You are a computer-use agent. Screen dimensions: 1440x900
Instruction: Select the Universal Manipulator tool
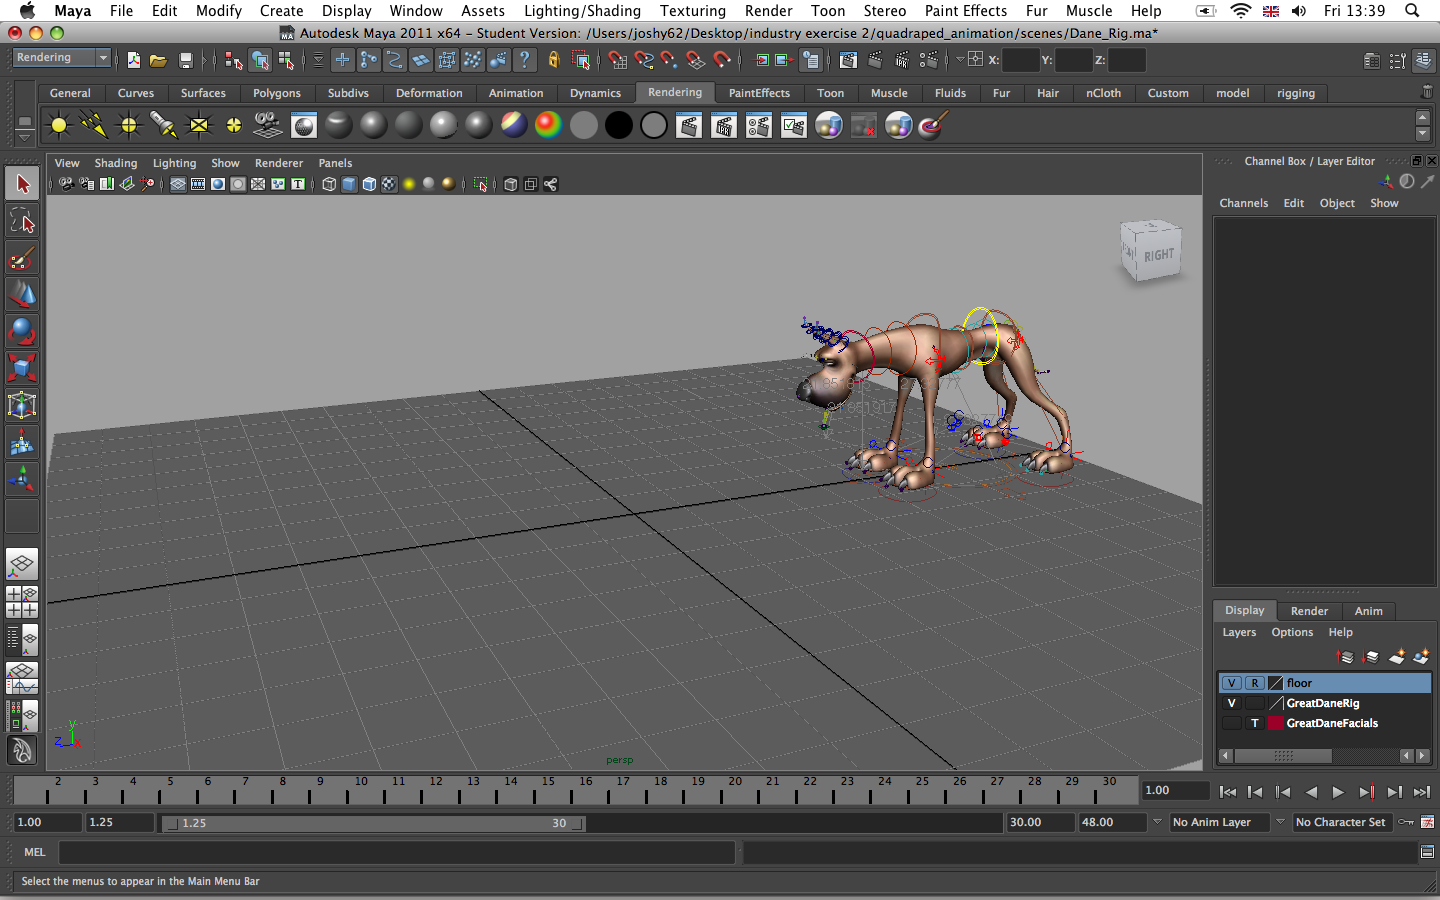pyautogui.click(x=22, y=405)
